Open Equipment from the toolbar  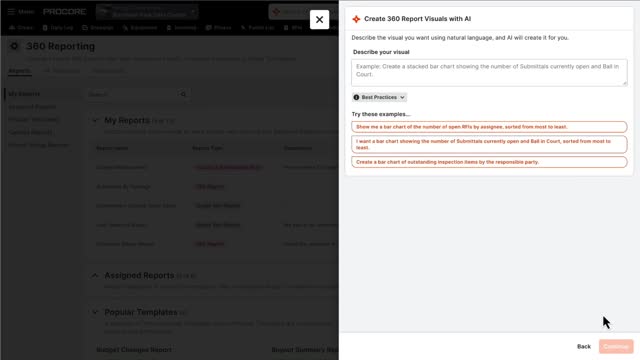[x=140, y=28]
